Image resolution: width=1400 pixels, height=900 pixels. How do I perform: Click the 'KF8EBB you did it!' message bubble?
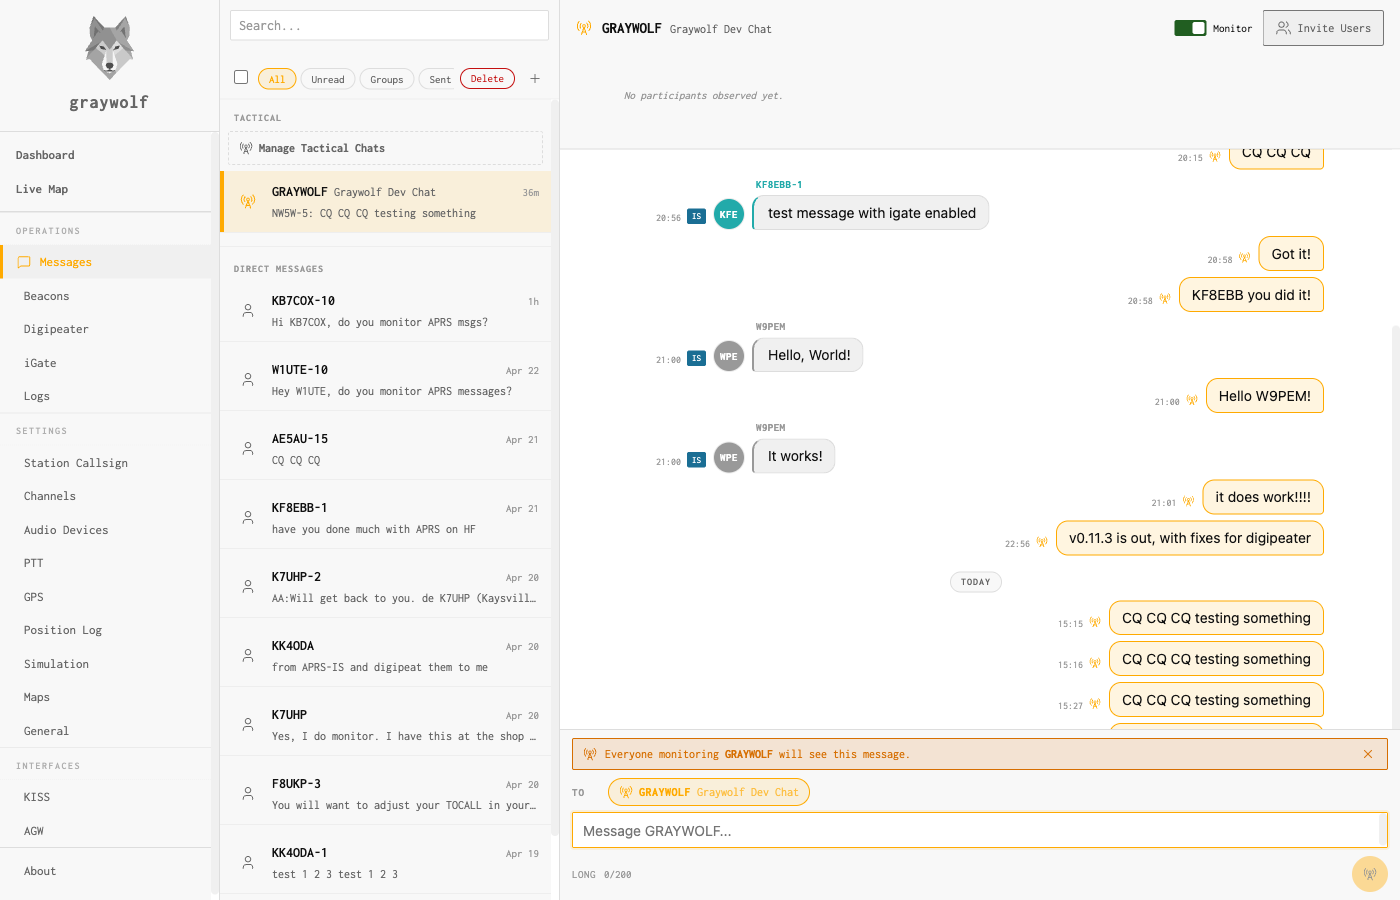[1251, 295]
